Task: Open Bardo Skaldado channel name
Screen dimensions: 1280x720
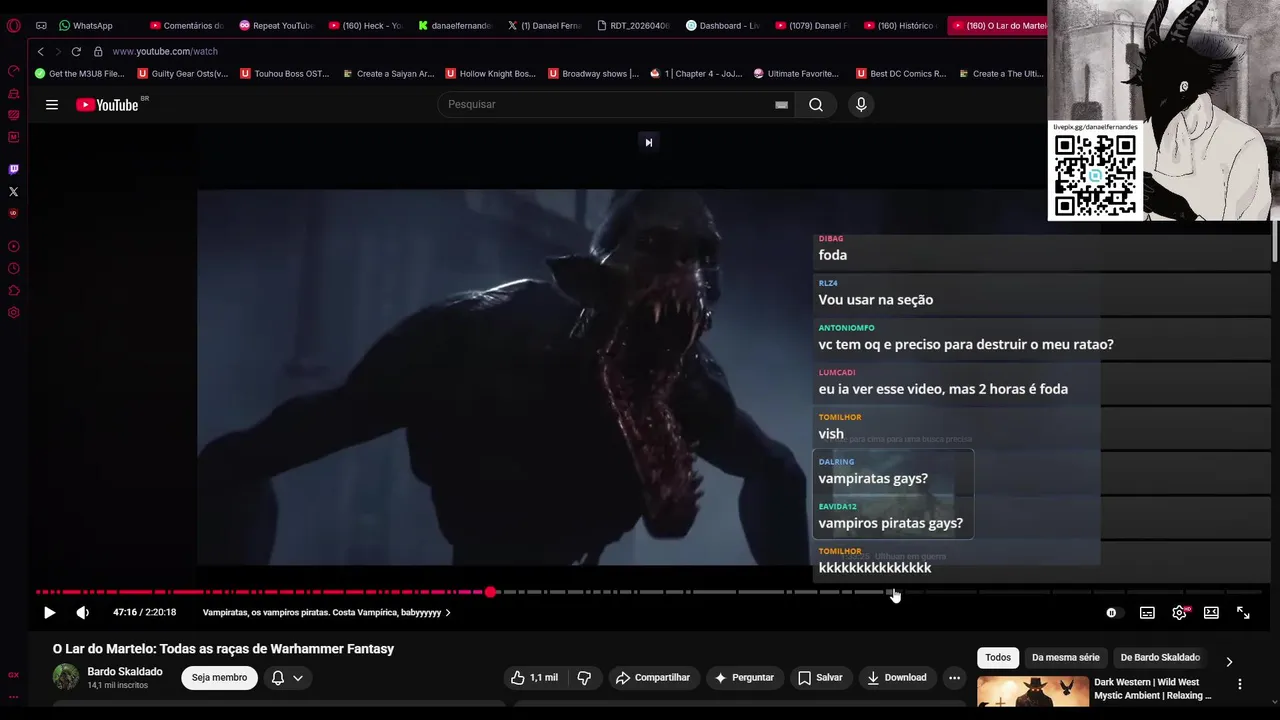Action: pyautogui.click(x=125, y=672)
